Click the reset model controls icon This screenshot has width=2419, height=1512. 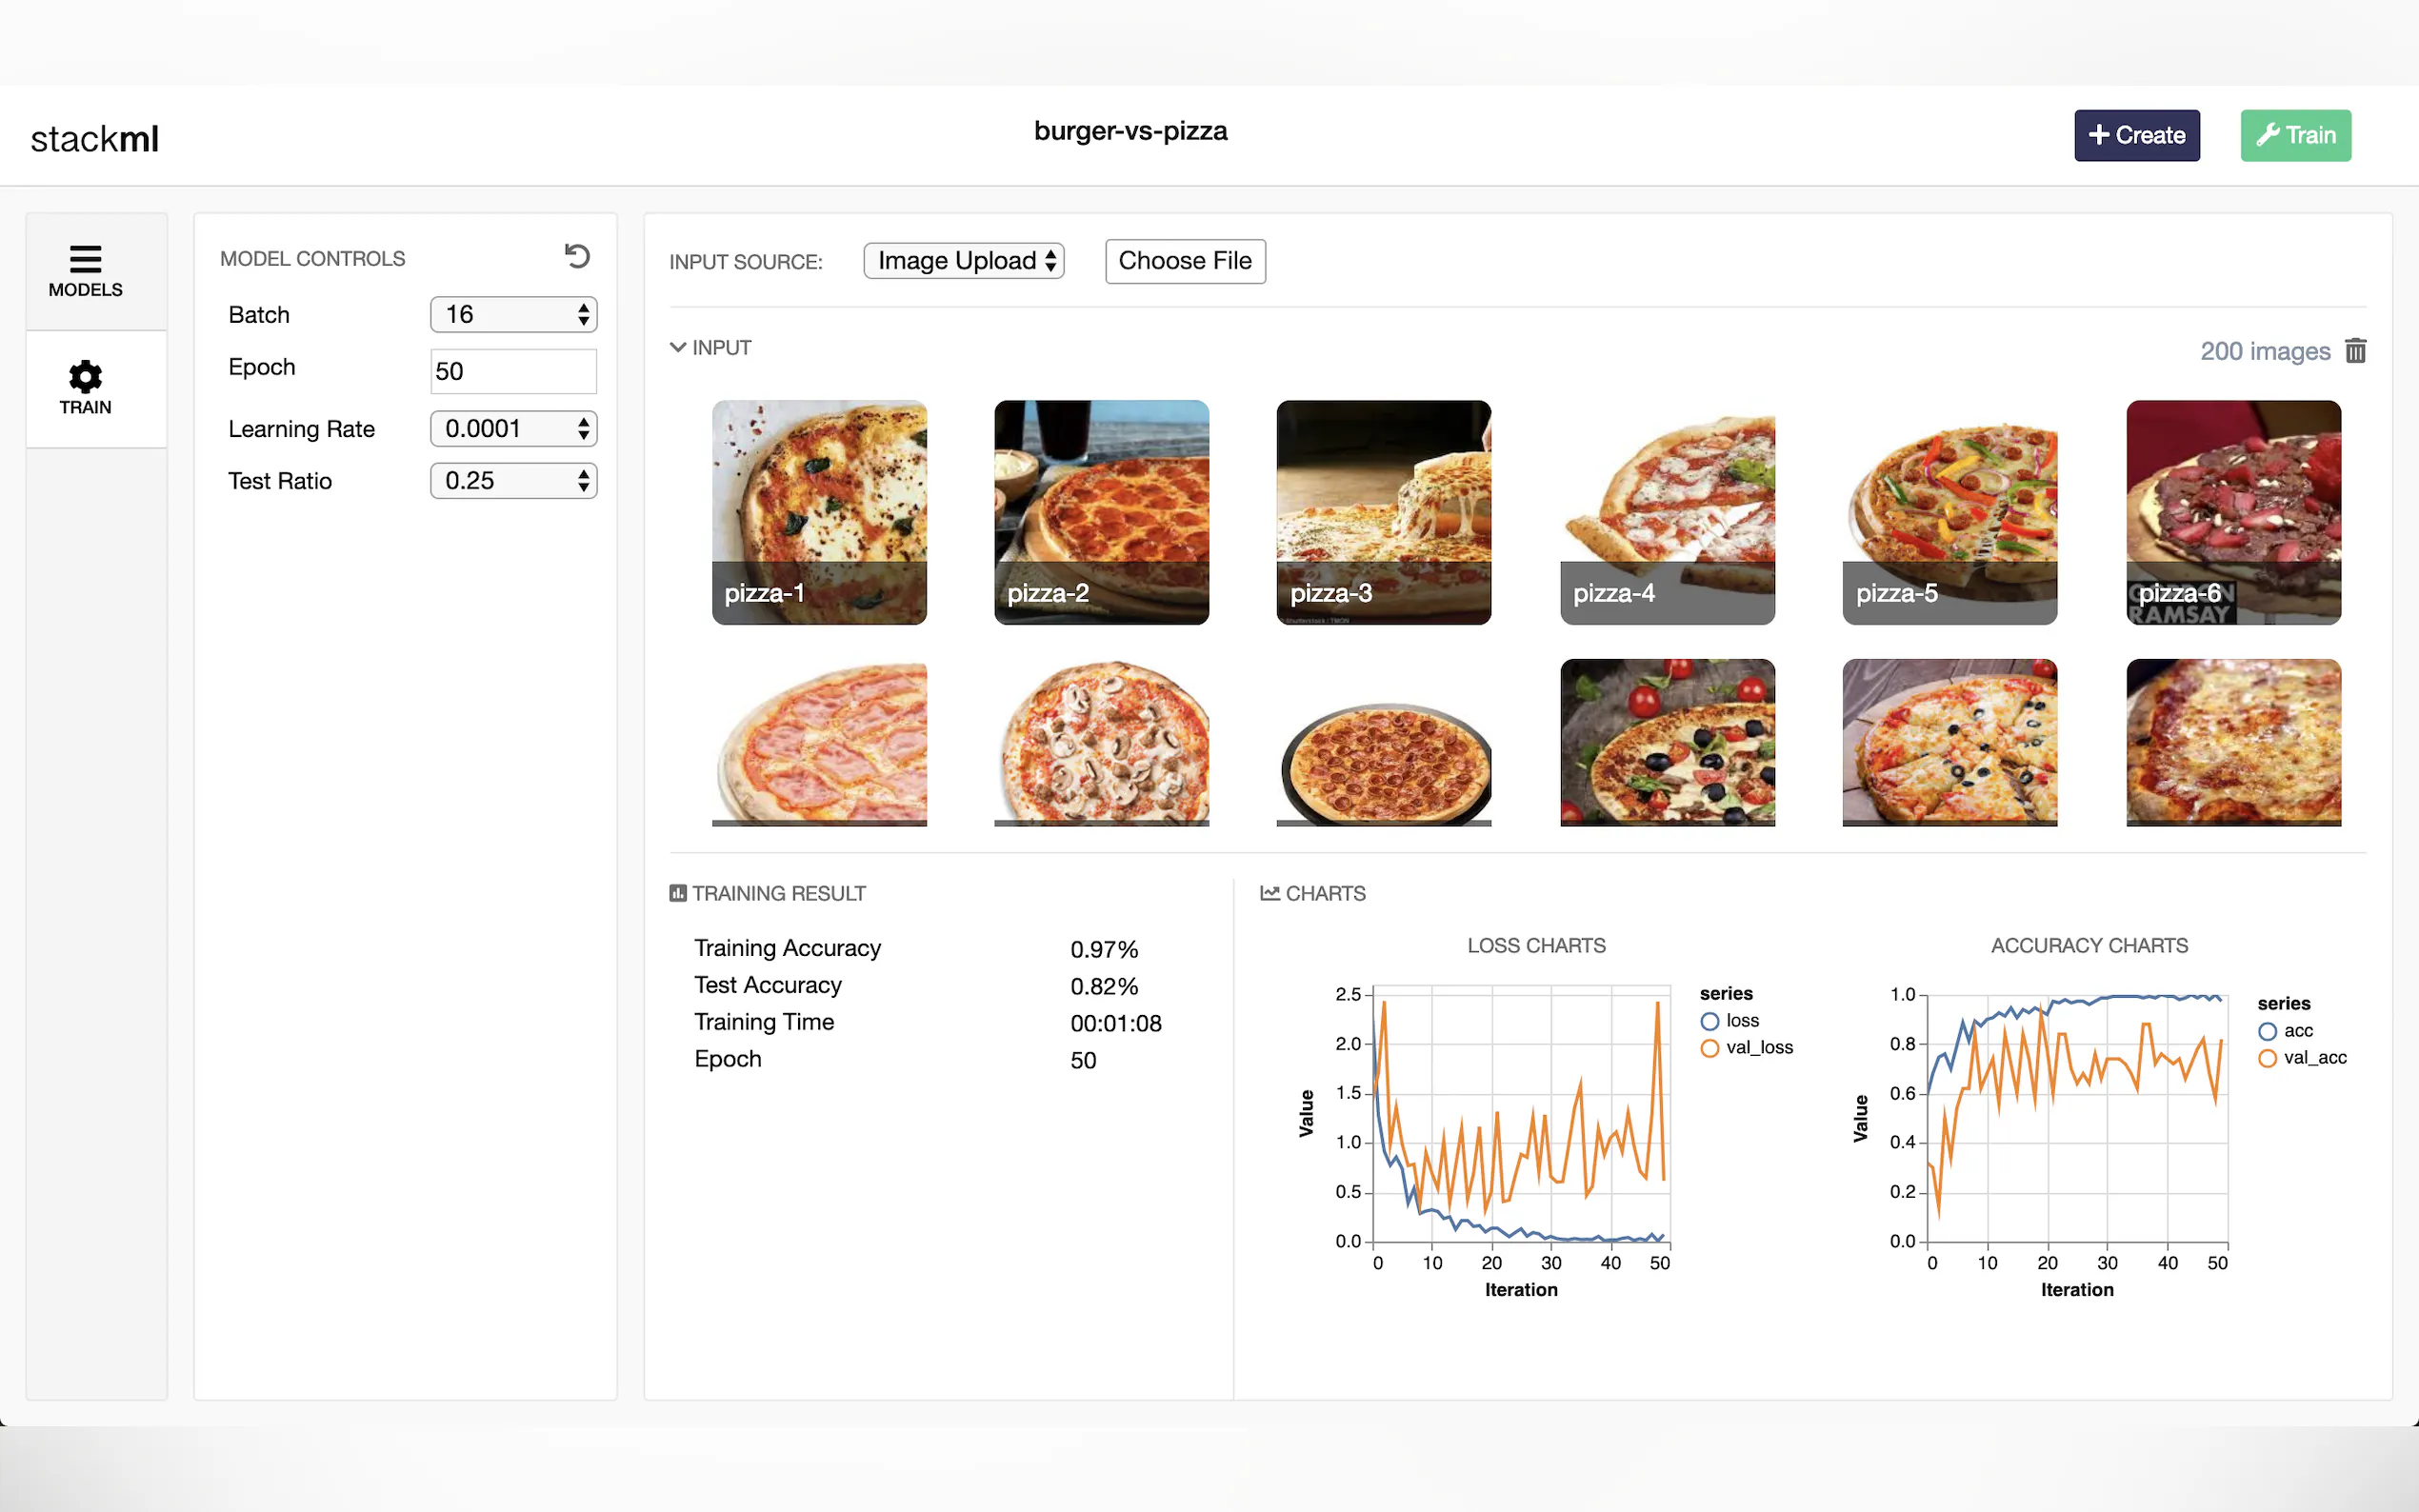(x=577, y=256)
